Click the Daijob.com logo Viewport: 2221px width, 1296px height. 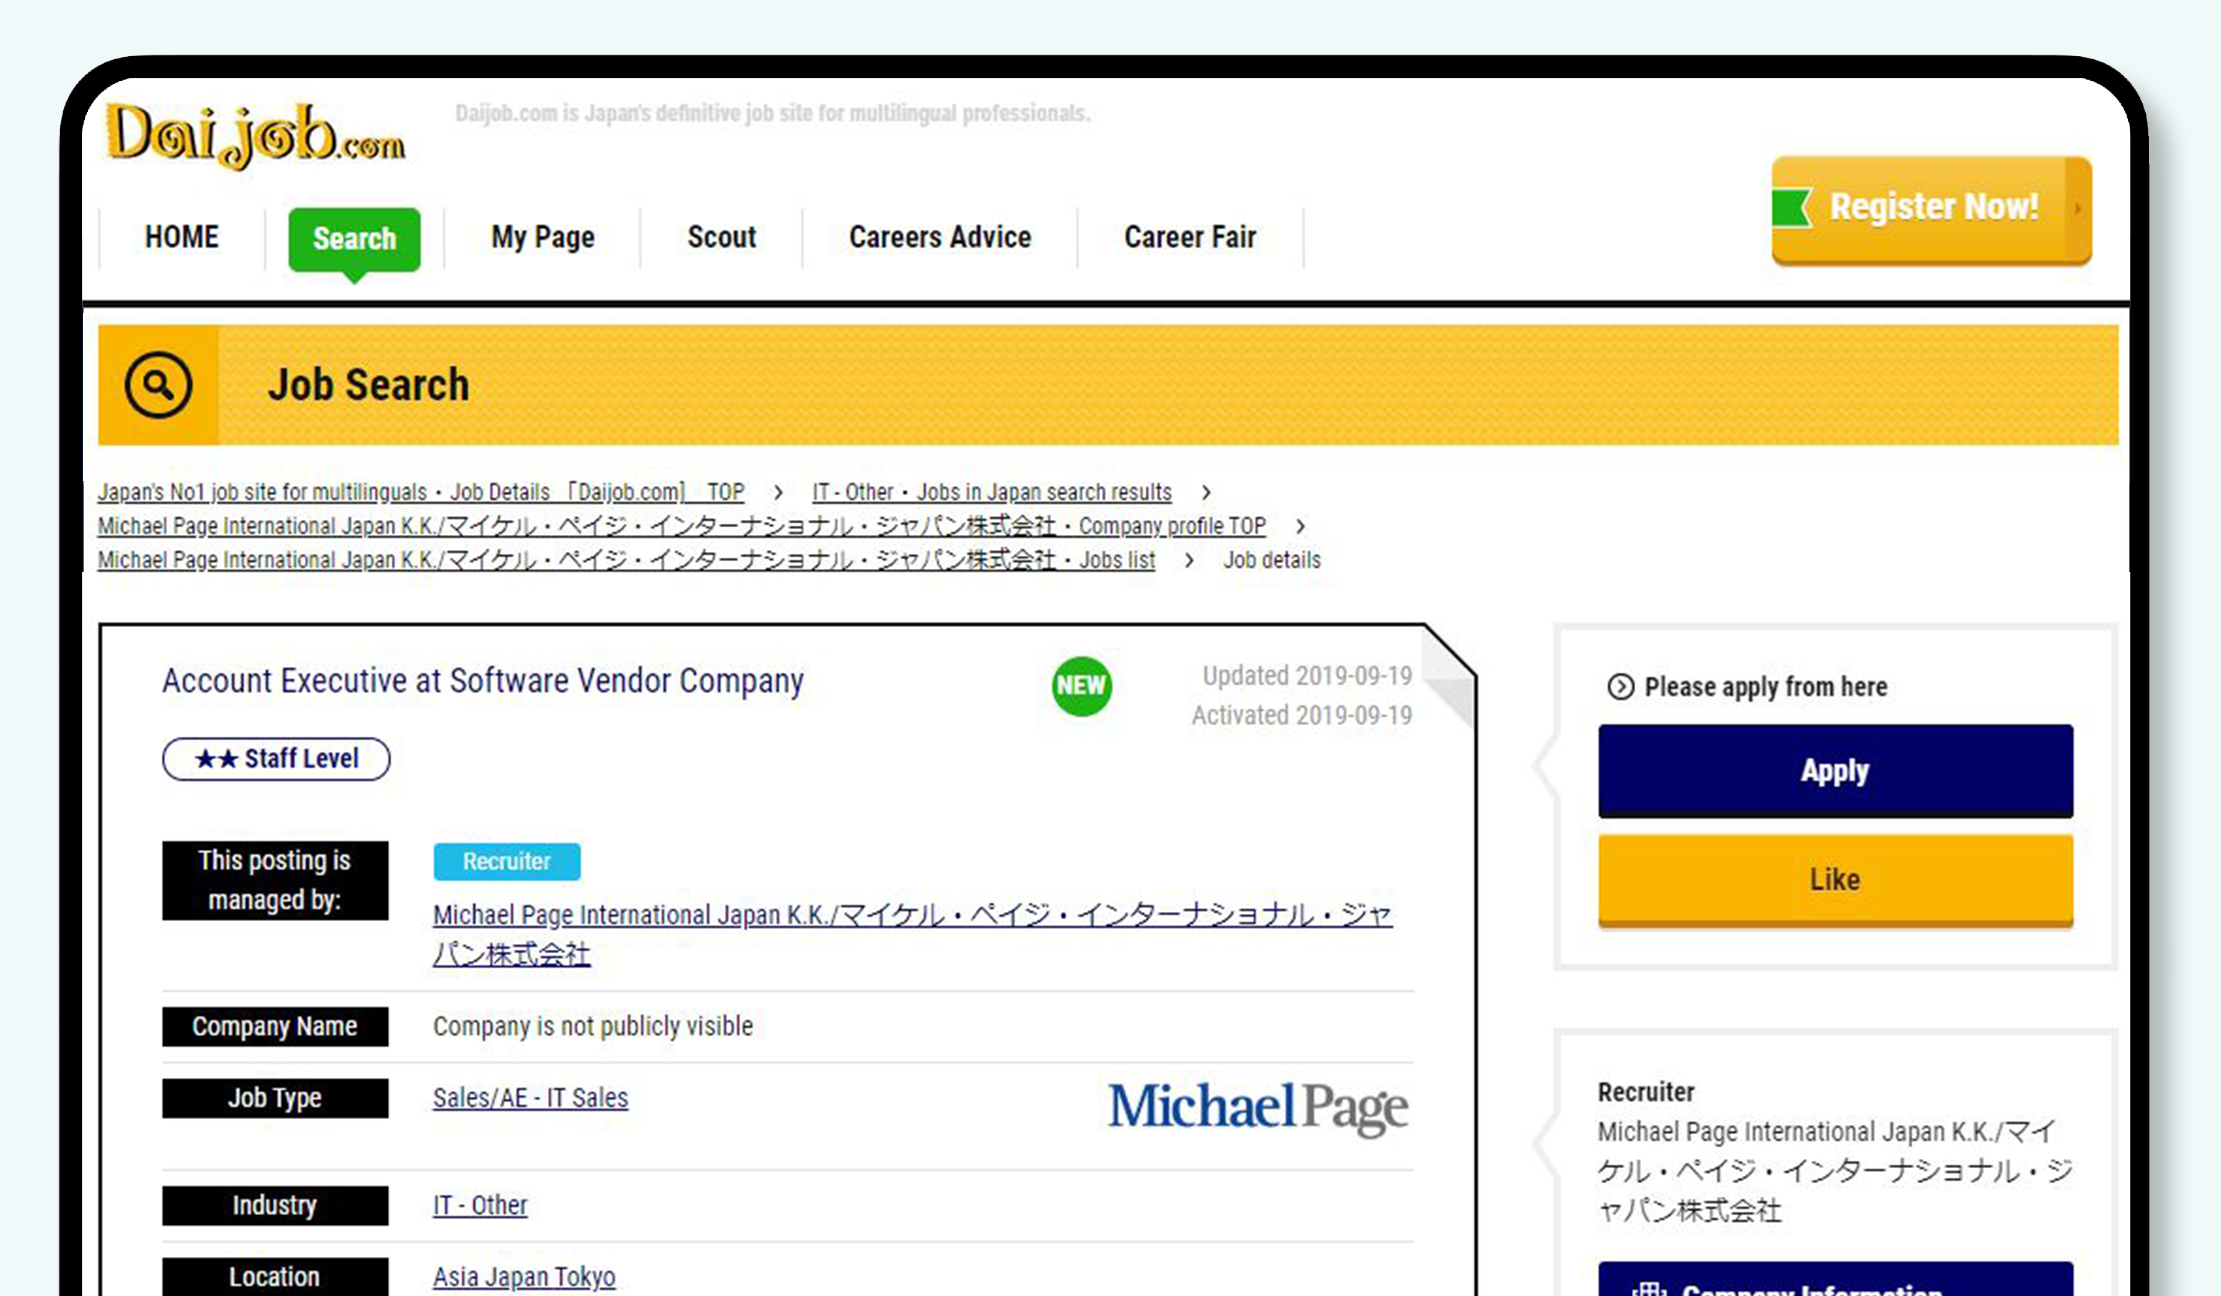click(256, 137)
